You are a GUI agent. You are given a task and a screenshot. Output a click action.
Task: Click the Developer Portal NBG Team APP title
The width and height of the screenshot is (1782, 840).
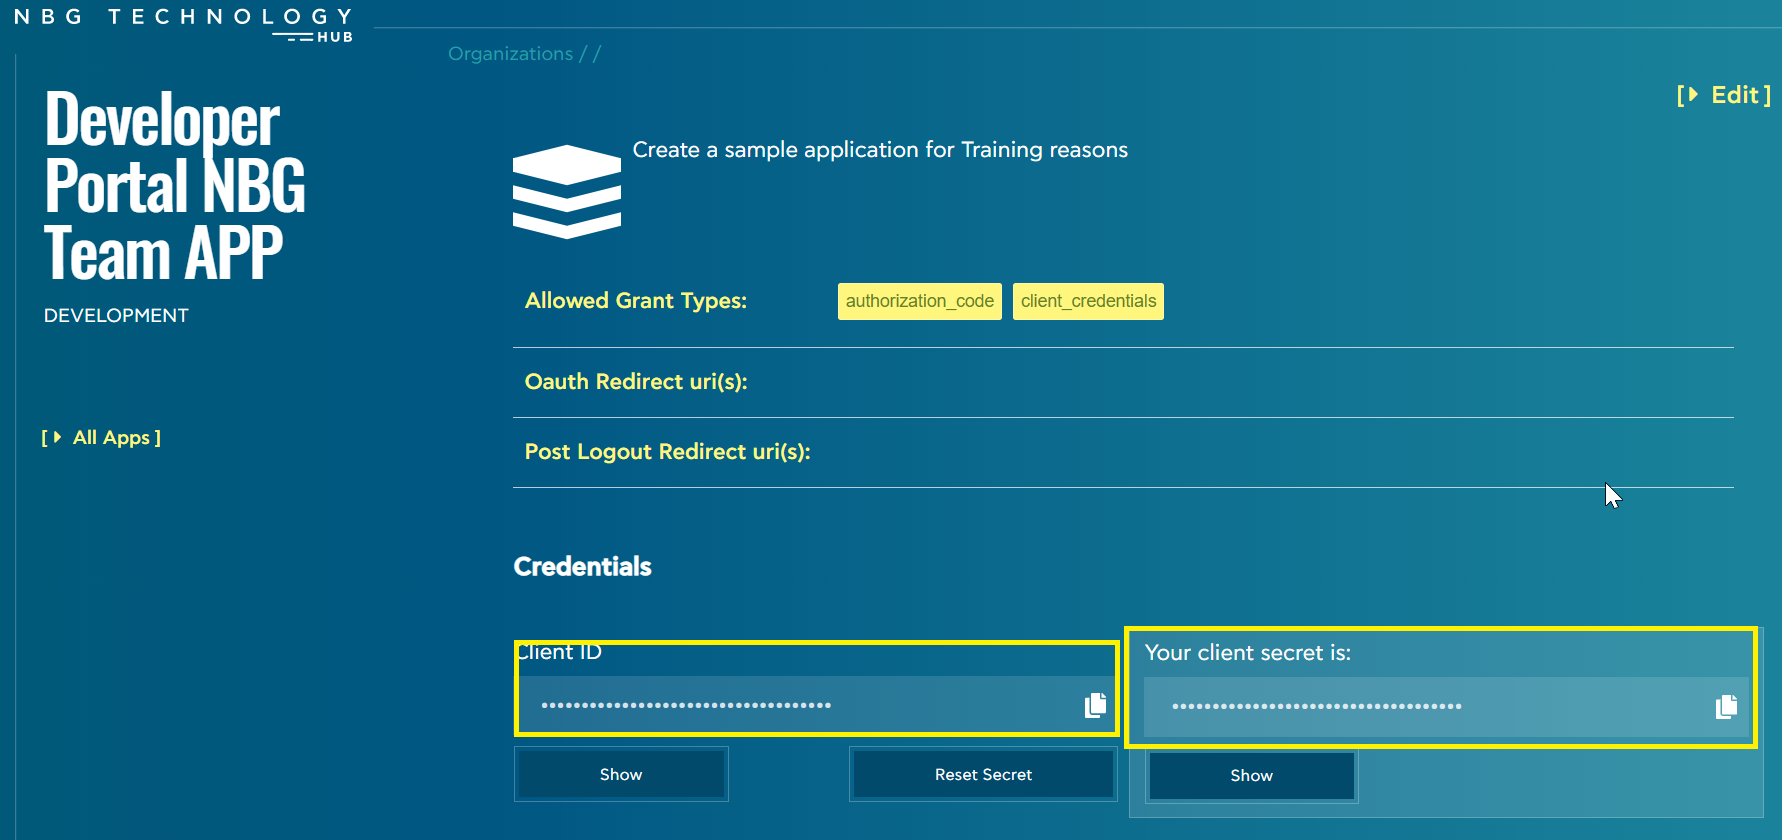(x=174, y=186)
